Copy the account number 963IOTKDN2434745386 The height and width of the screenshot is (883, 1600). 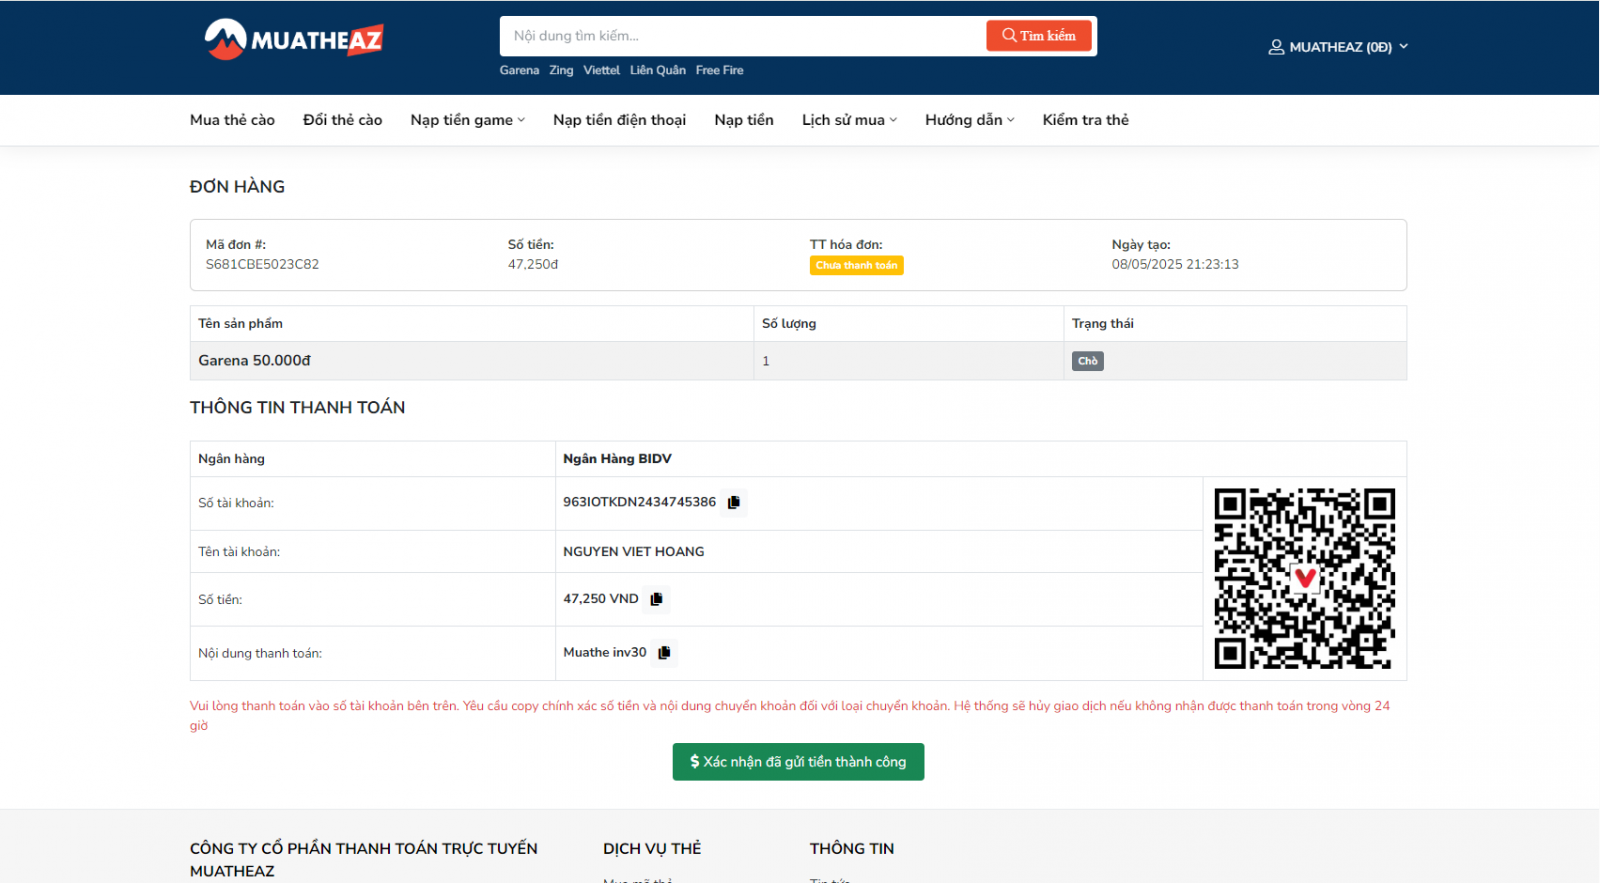[x=734, y=502]
